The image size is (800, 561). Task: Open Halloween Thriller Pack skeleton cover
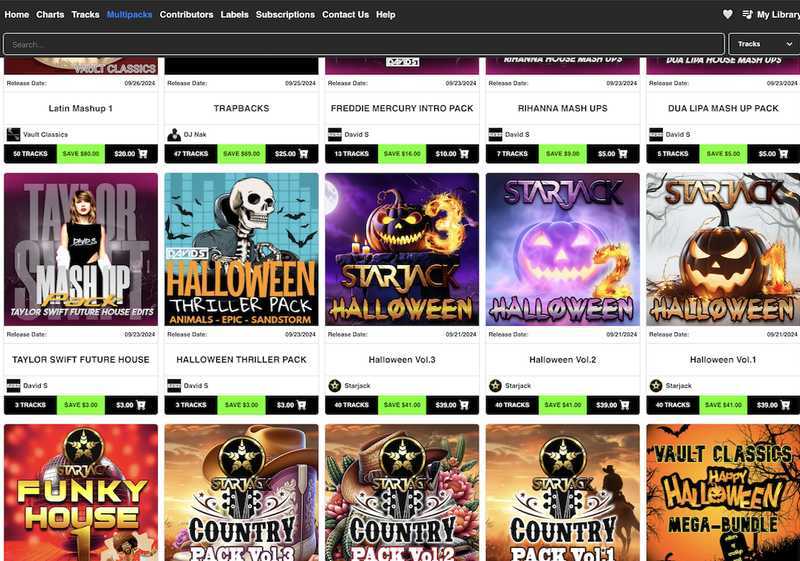click(241, 249)
